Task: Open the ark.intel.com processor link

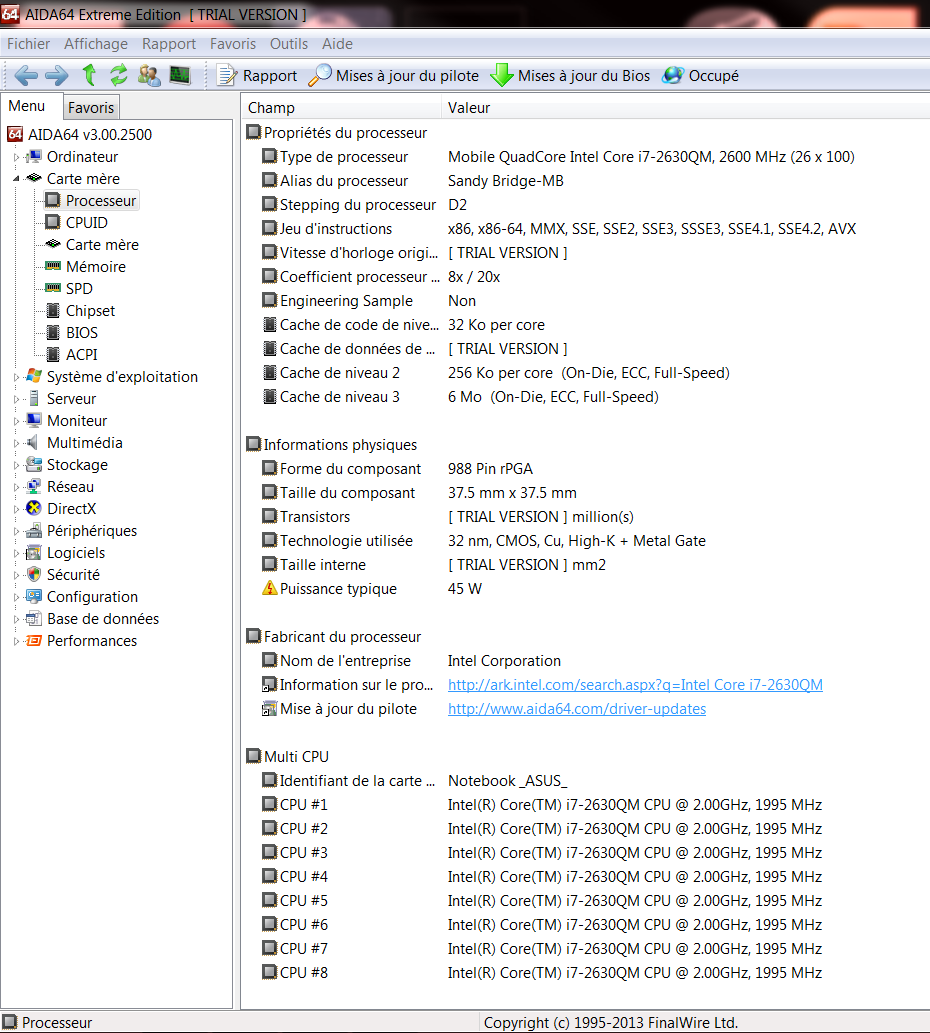Action: 635,684
